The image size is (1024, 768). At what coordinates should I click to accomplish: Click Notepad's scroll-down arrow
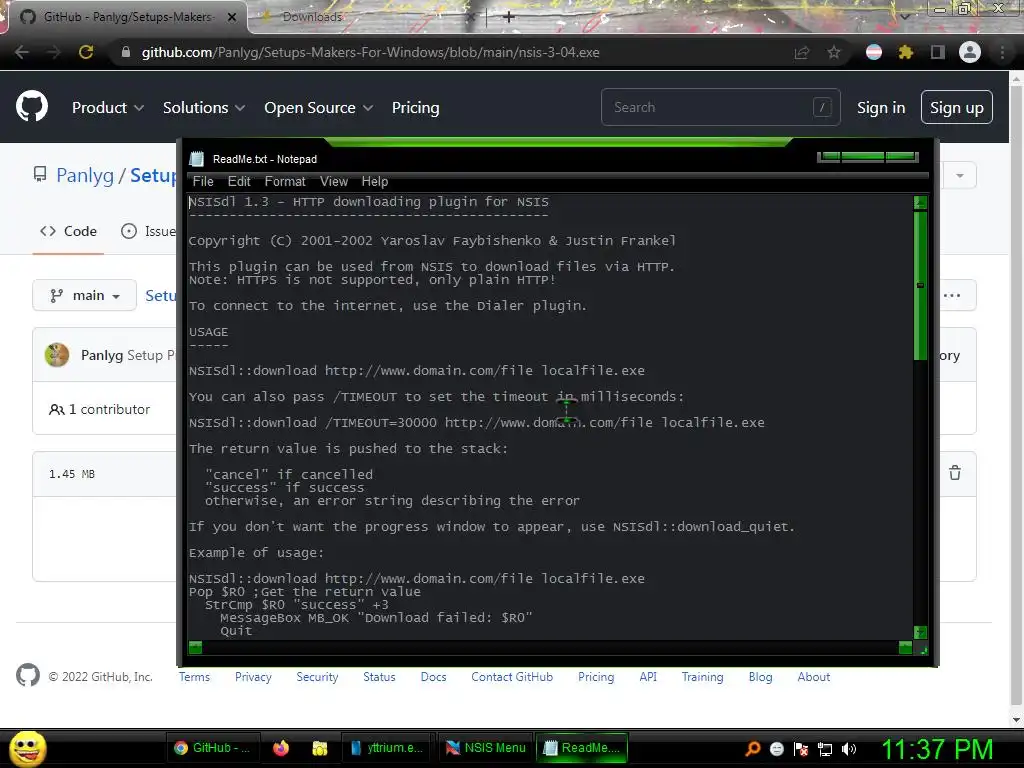pos(920,632)
